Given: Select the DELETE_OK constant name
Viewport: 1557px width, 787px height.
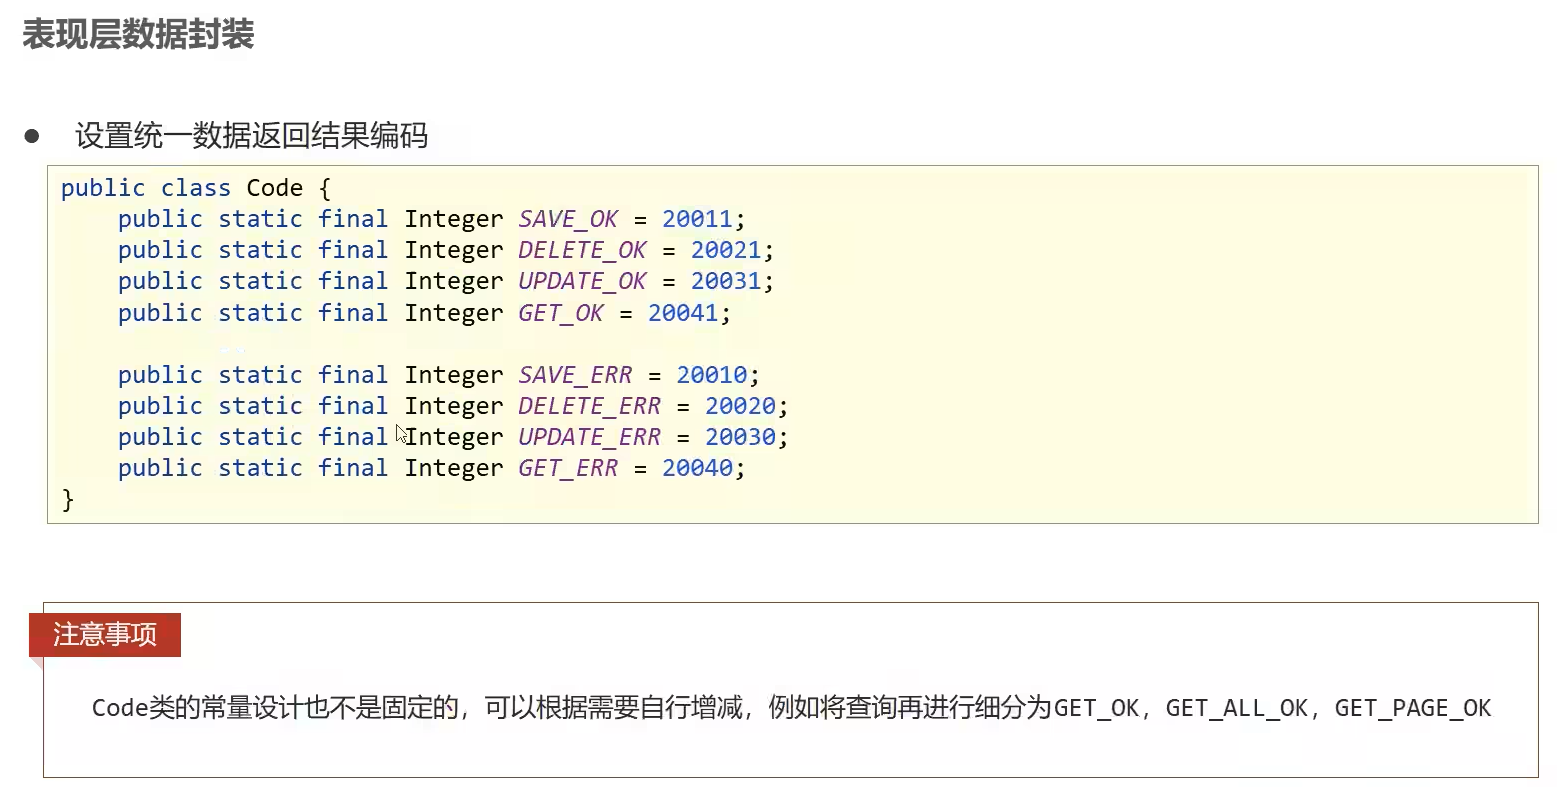Looking at the screenshot, I should pyautogui.click(x=582, y=250).
